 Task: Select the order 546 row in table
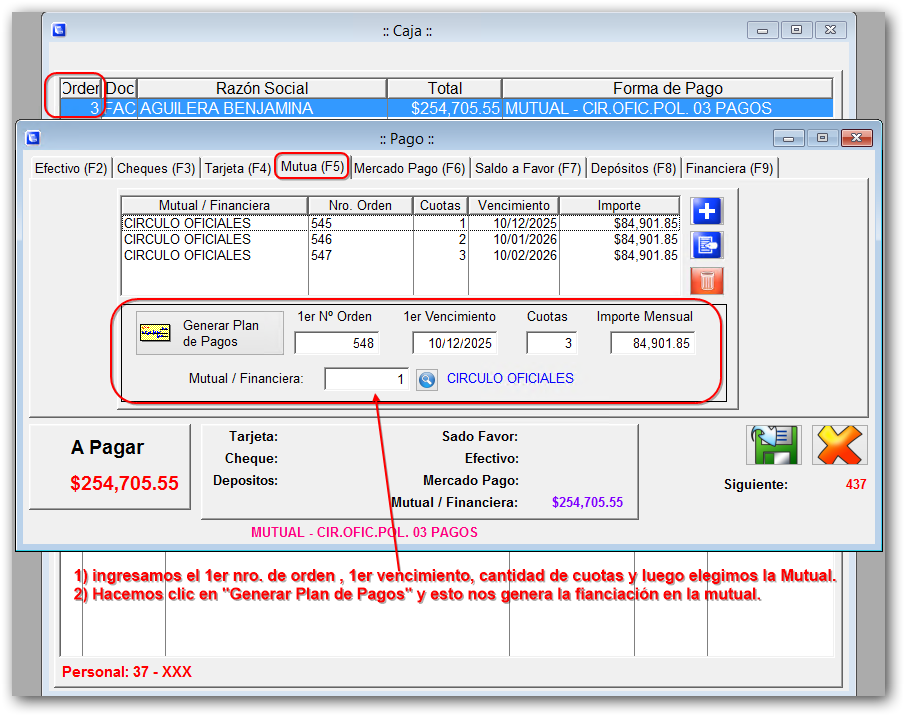tap(400, 240)
